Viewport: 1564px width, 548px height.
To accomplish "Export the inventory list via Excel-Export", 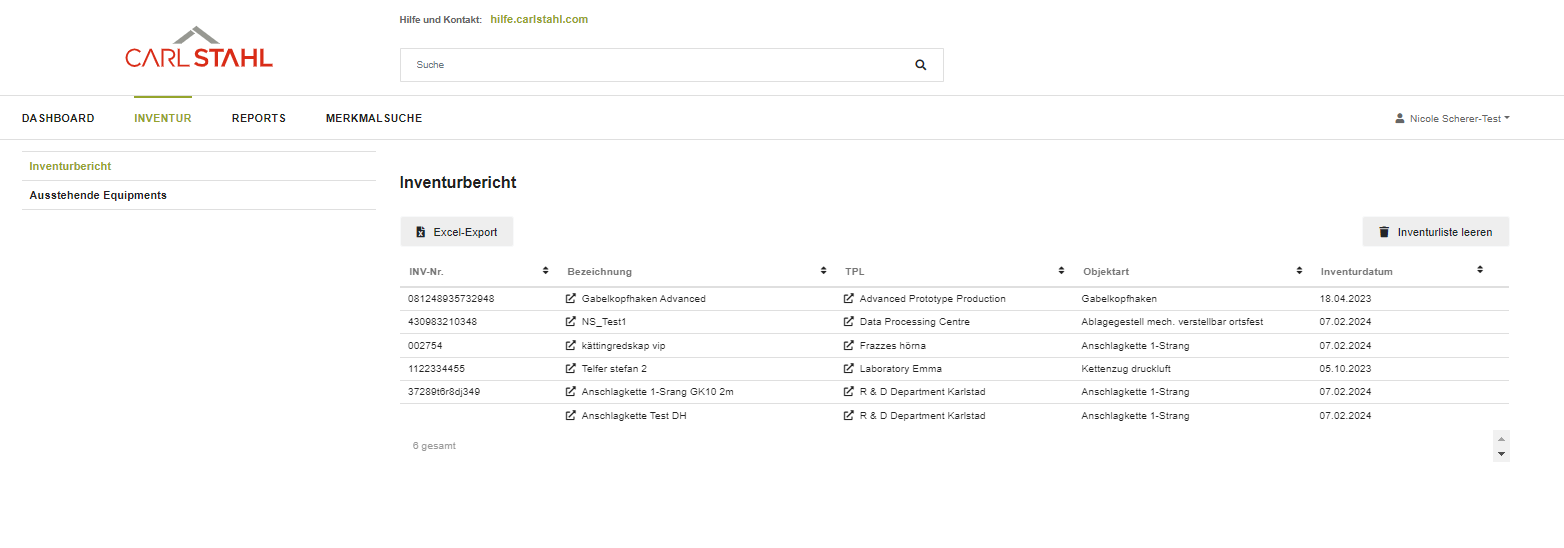I will coord(457,232).
